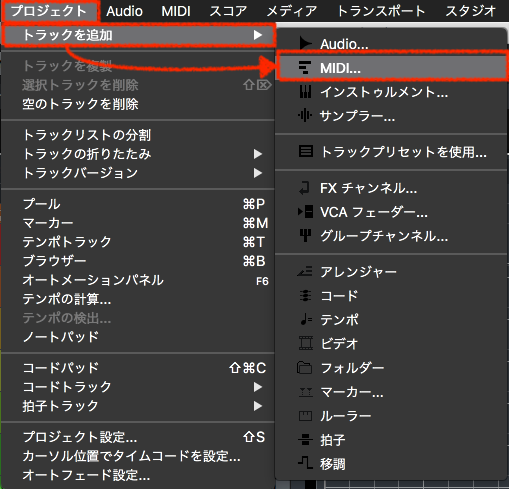Expand the トラックの折りたたみ submenu arrow

(258, 154)
